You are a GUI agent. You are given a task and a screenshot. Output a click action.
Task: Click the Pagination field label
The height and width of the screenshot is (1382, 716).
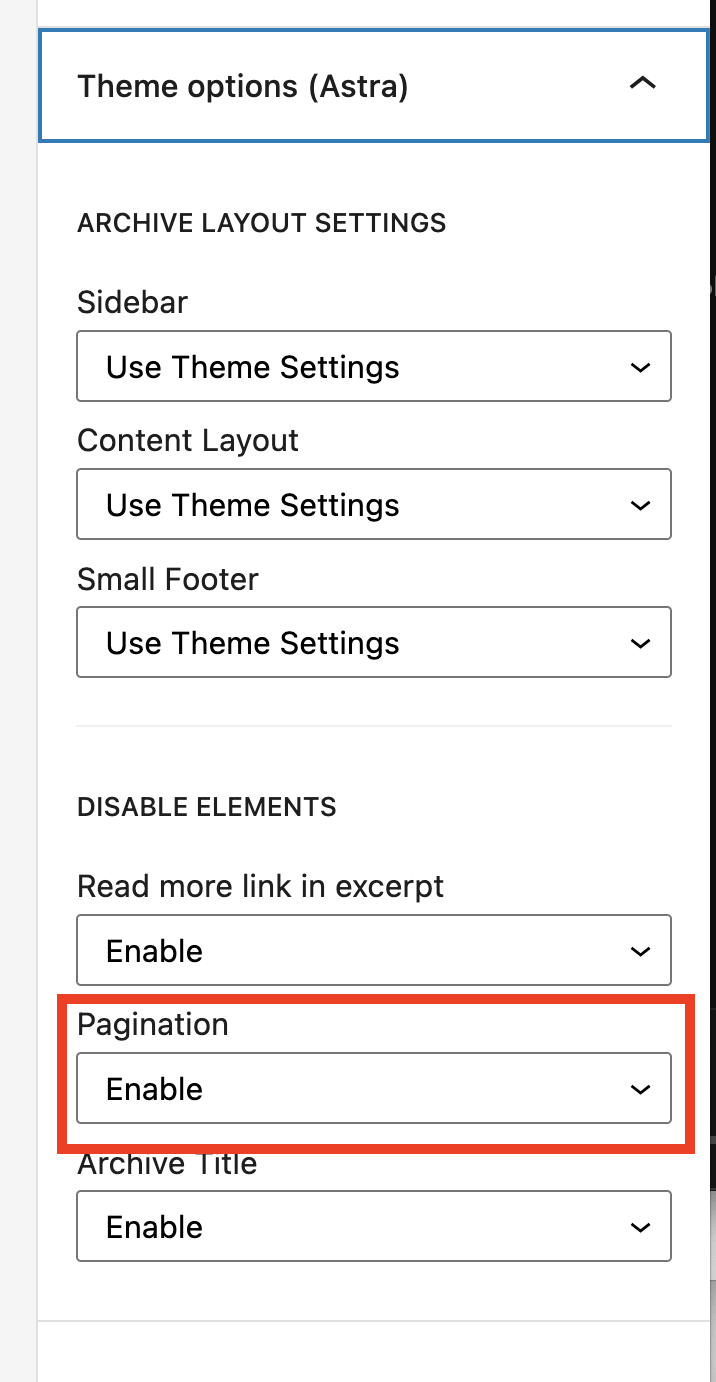coord(153,1025)
